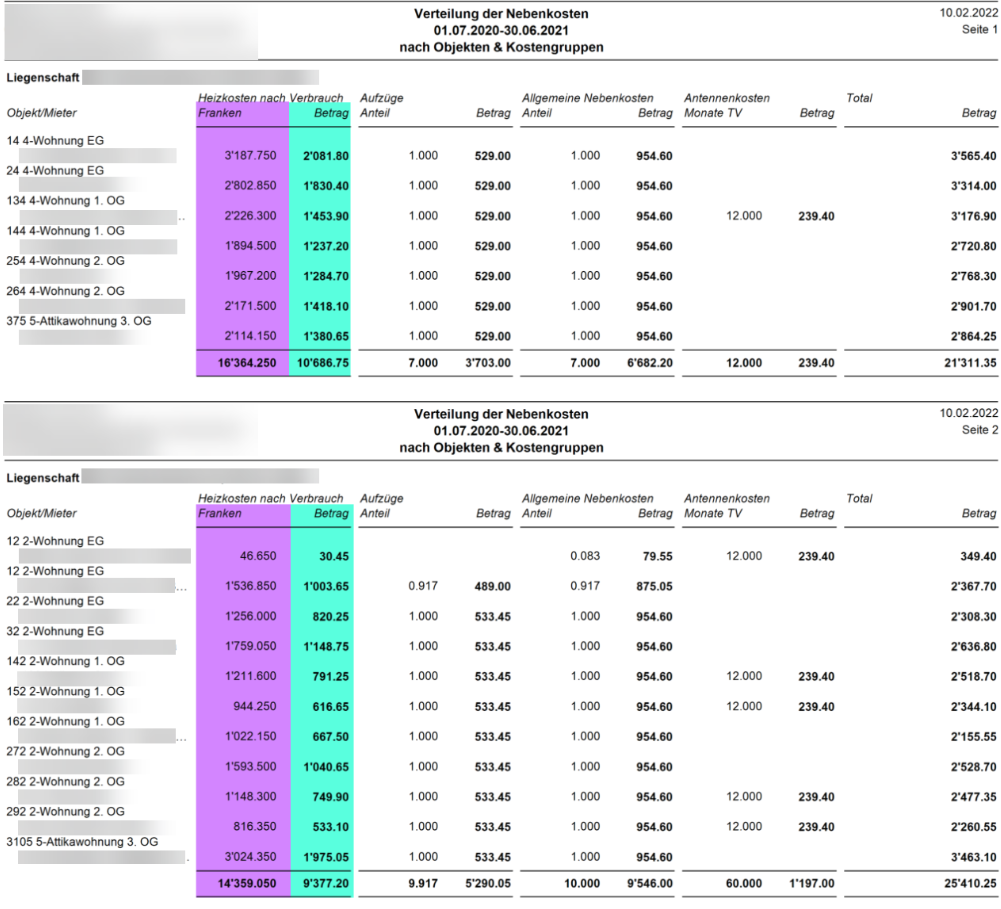
Task: Click the grand total 25'410.25
Action: click(970, 883)
